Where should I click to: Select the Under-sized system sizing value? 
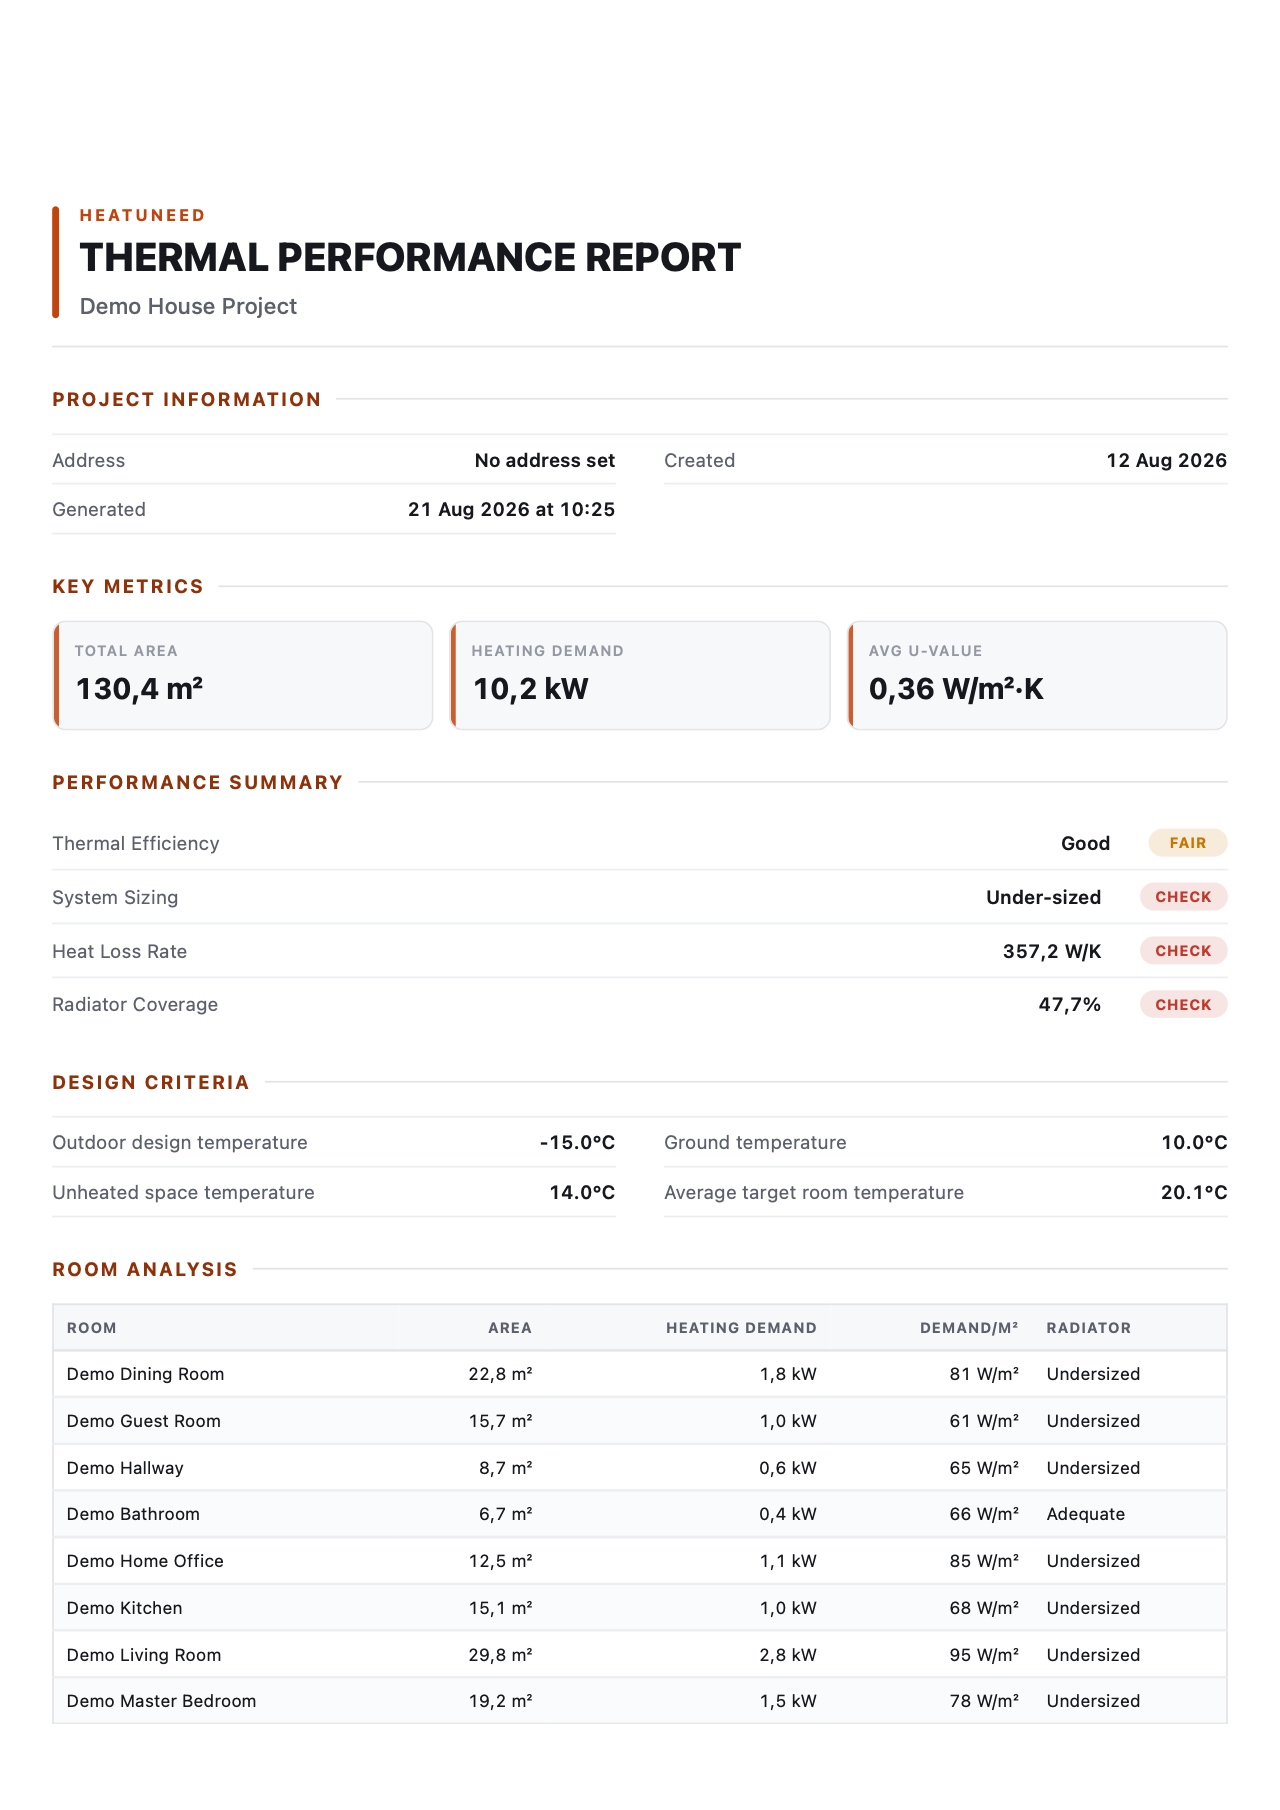pyautogui.click(x=1044, y=897)
